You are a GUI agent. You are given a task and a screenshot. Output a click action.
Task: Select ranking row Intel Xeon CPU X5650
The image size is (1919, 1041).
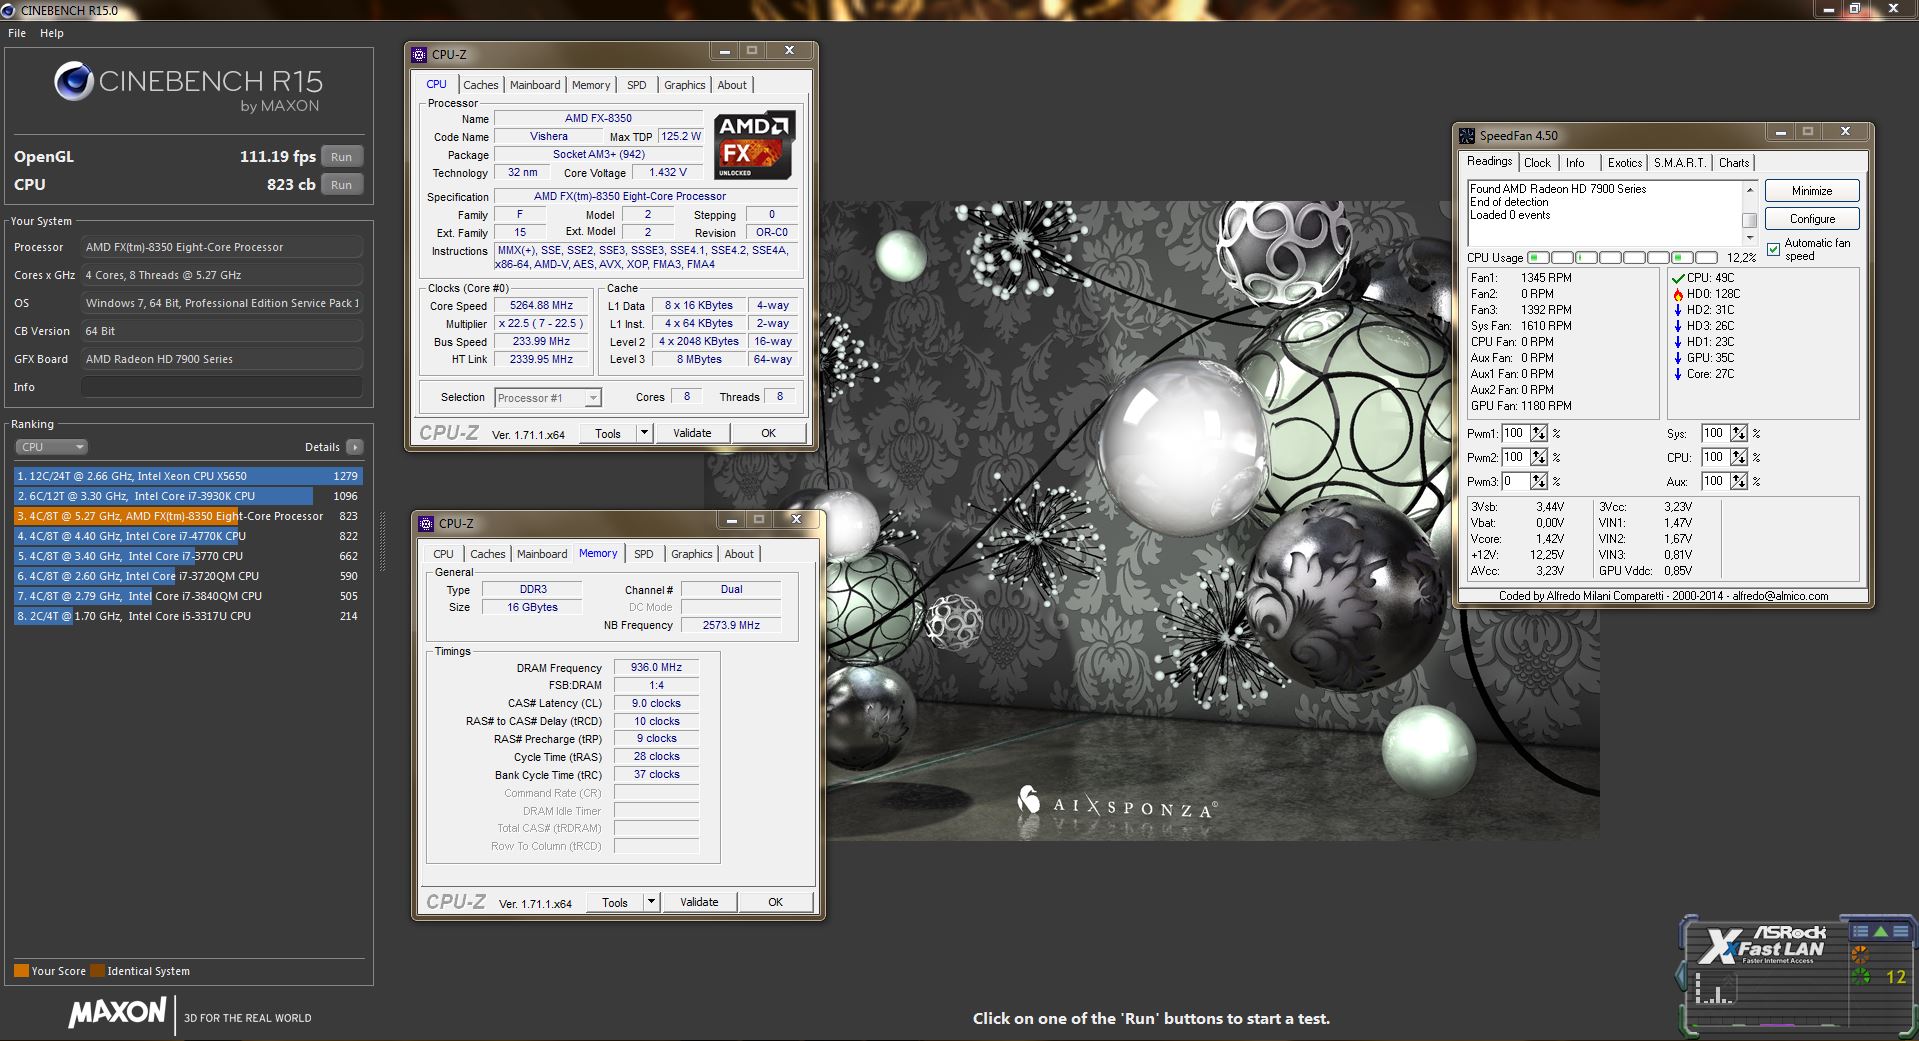(188, 476)
